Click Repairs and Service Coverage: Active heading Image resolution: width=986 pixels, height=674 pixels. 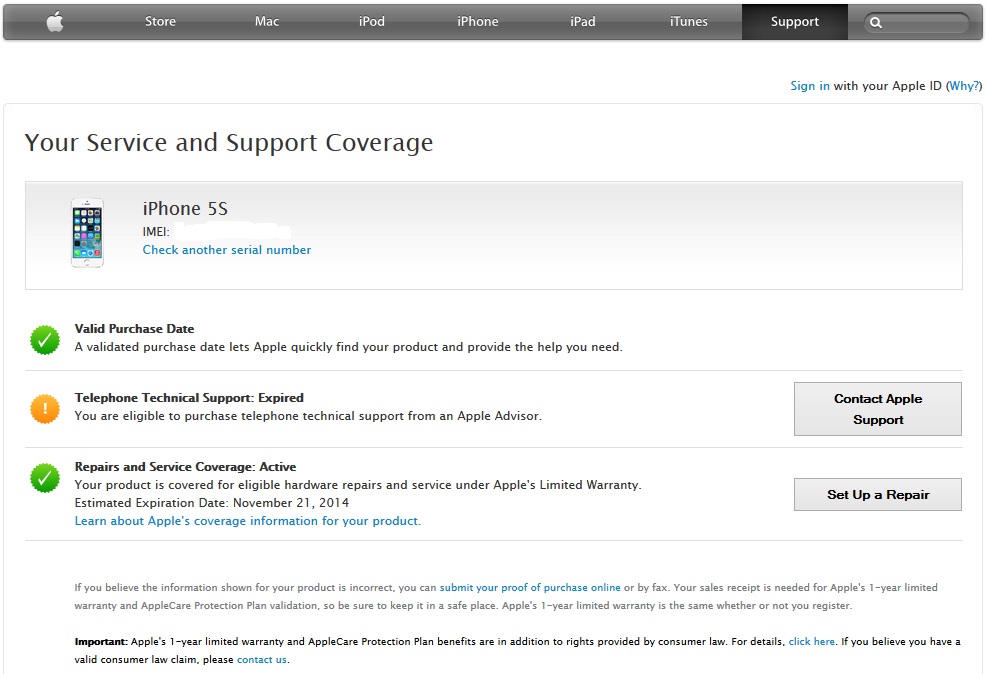(186, 467)
